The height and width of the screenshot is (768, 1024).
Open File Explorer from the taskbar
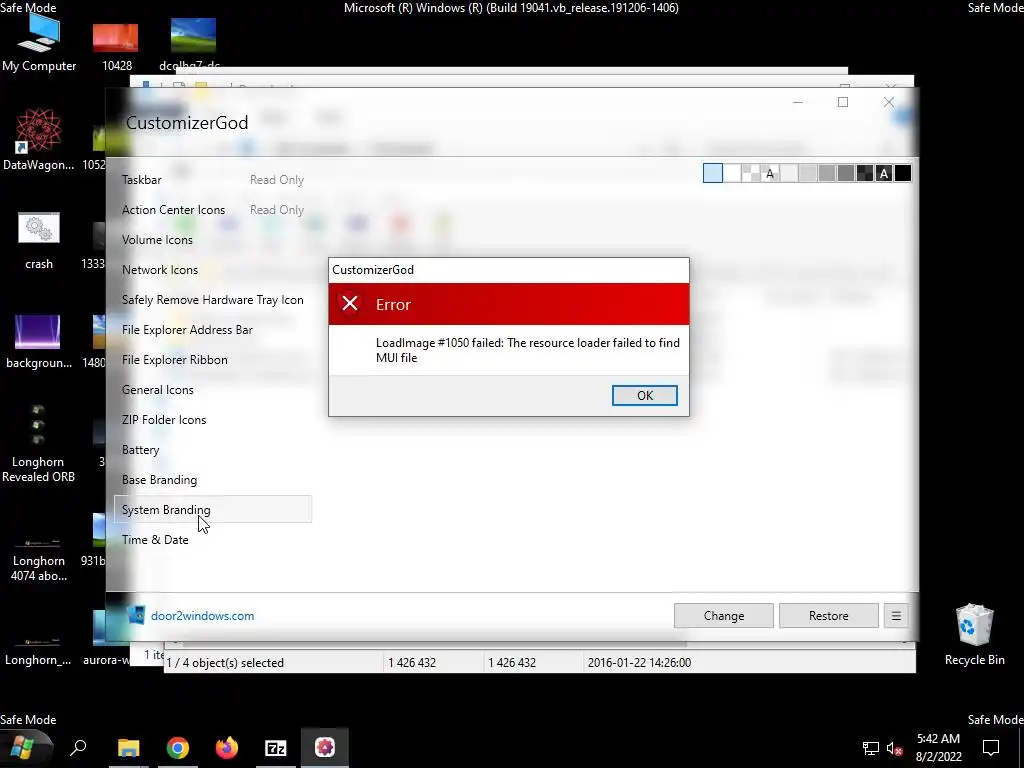(129, 747)
